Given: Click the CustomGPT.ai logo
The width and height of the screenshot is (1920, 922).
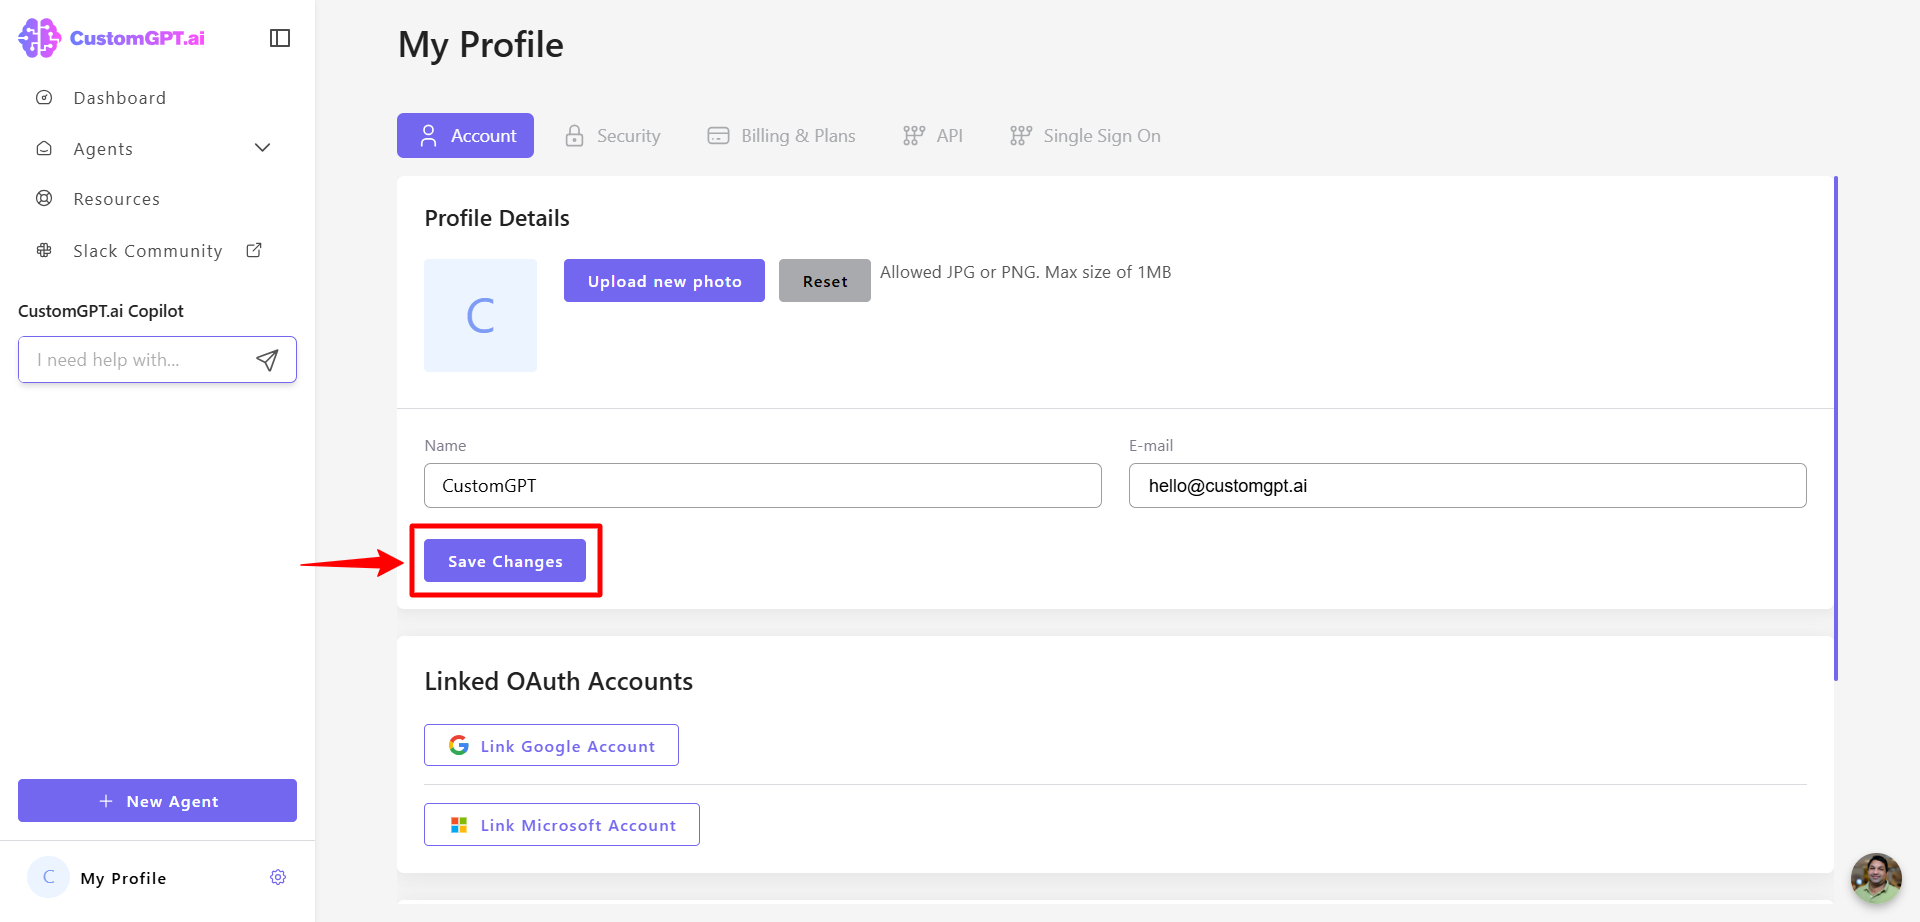Looking at the screenshot, I should click(x=111, y=38).
